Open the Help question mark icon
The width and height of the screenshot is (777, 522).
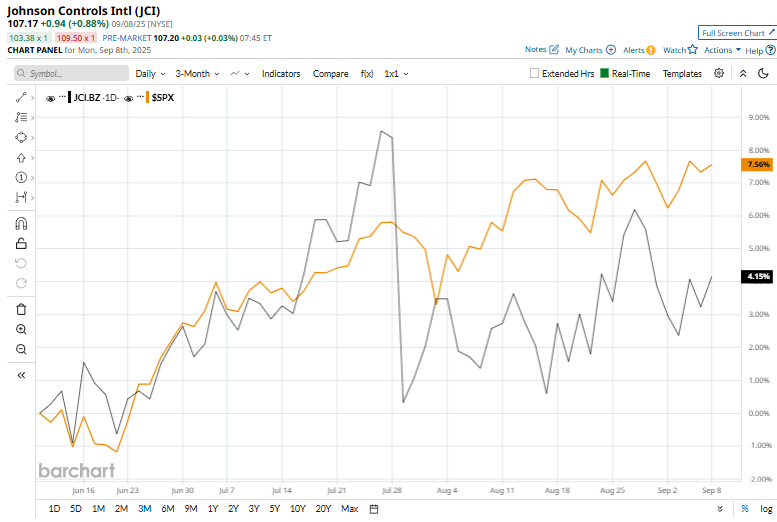(x=770, y=50)
